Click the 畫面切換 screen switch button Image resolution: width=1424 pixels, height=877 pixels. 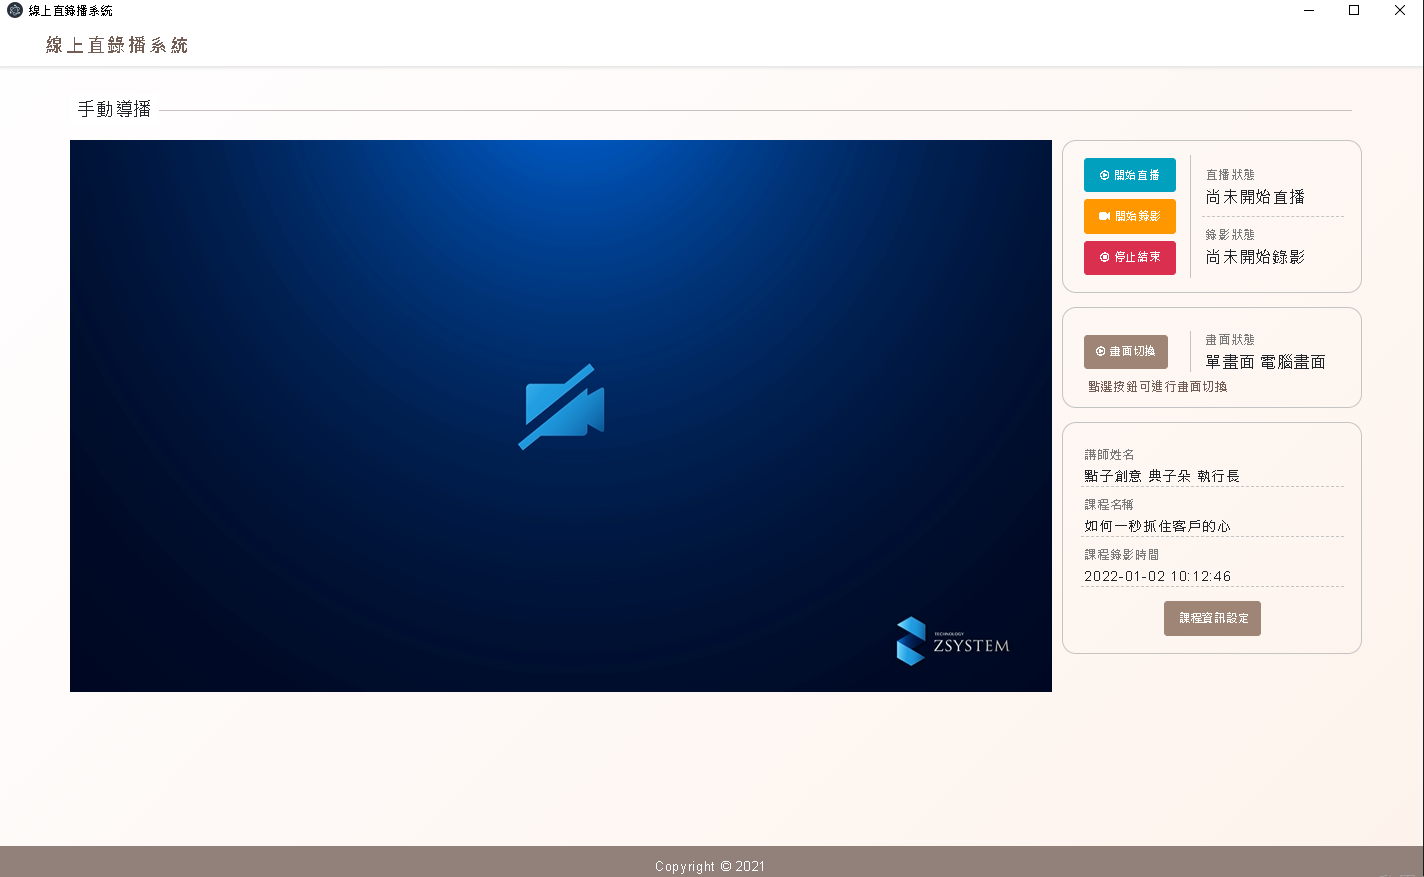coord(1126,351)
